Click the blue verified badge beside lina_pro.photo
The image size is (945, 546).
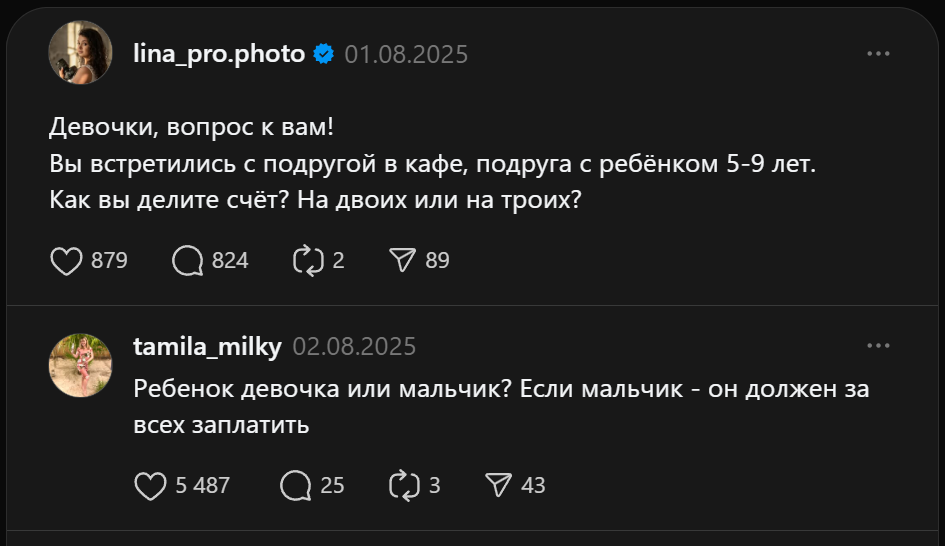323,54
